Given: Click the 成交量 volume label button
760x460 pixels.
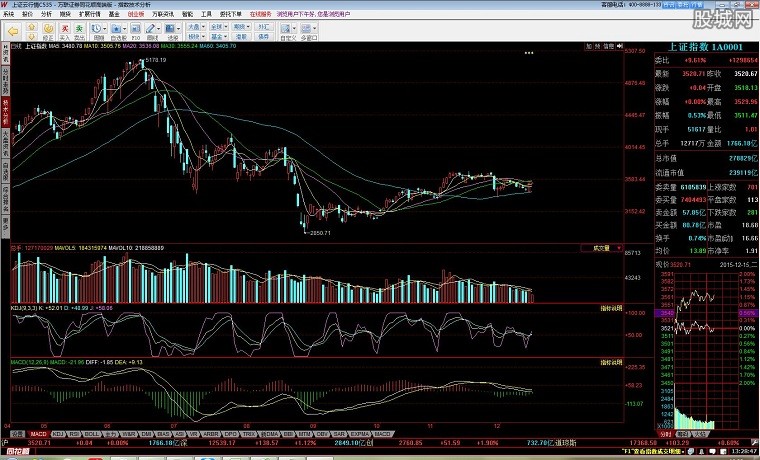Looking at the screenshot, I should pyautogui.click(x=601, y=246).
